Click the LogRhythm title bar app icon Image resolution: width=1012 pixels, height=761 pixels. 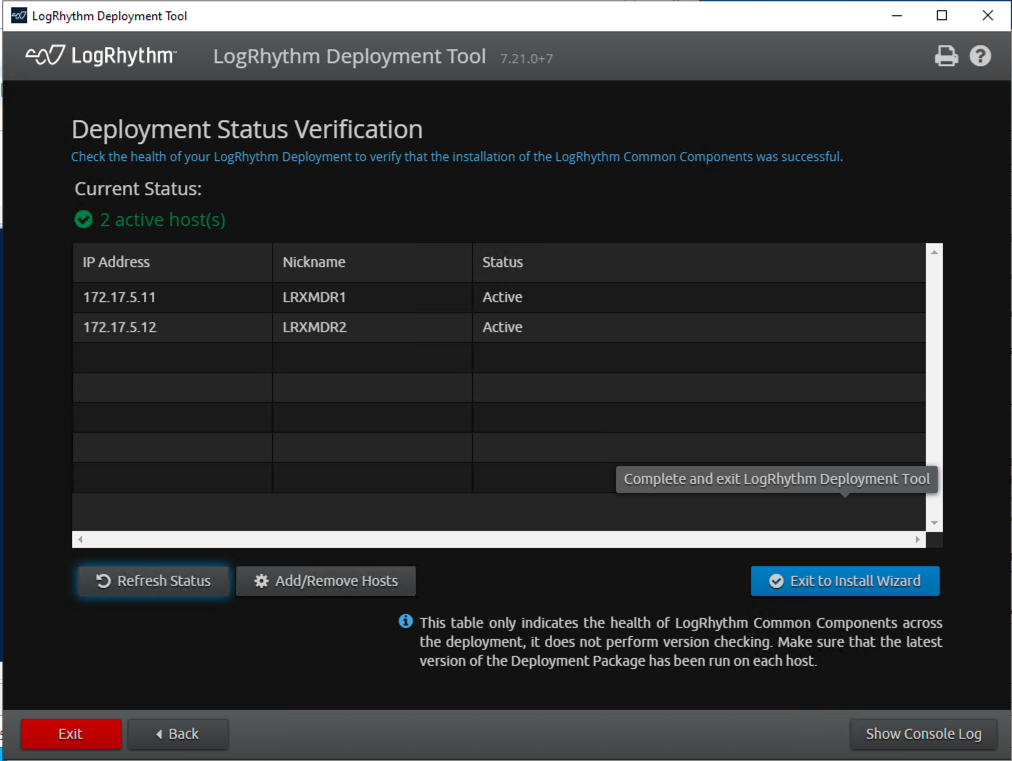[x=18, y=16]
